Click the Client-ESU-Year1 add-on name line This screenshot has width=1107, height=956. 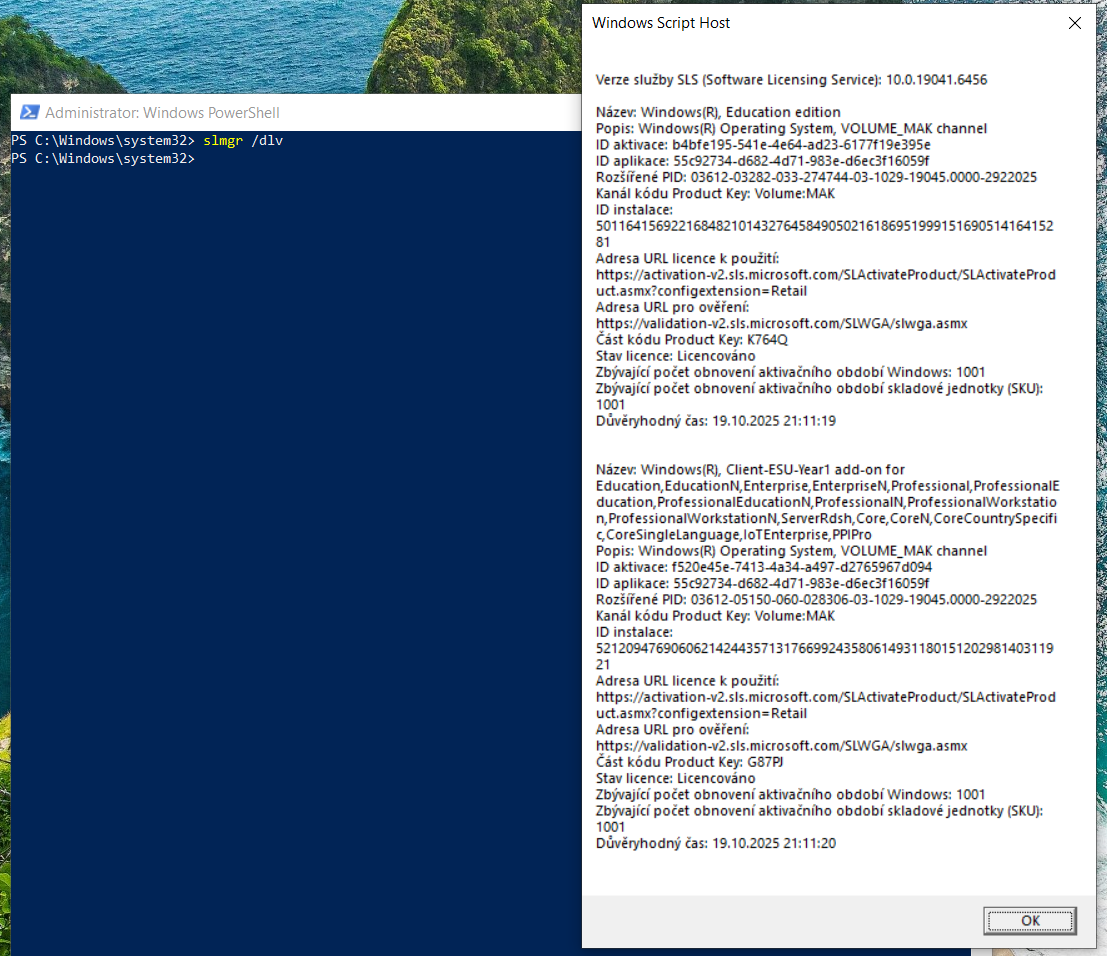750,469
